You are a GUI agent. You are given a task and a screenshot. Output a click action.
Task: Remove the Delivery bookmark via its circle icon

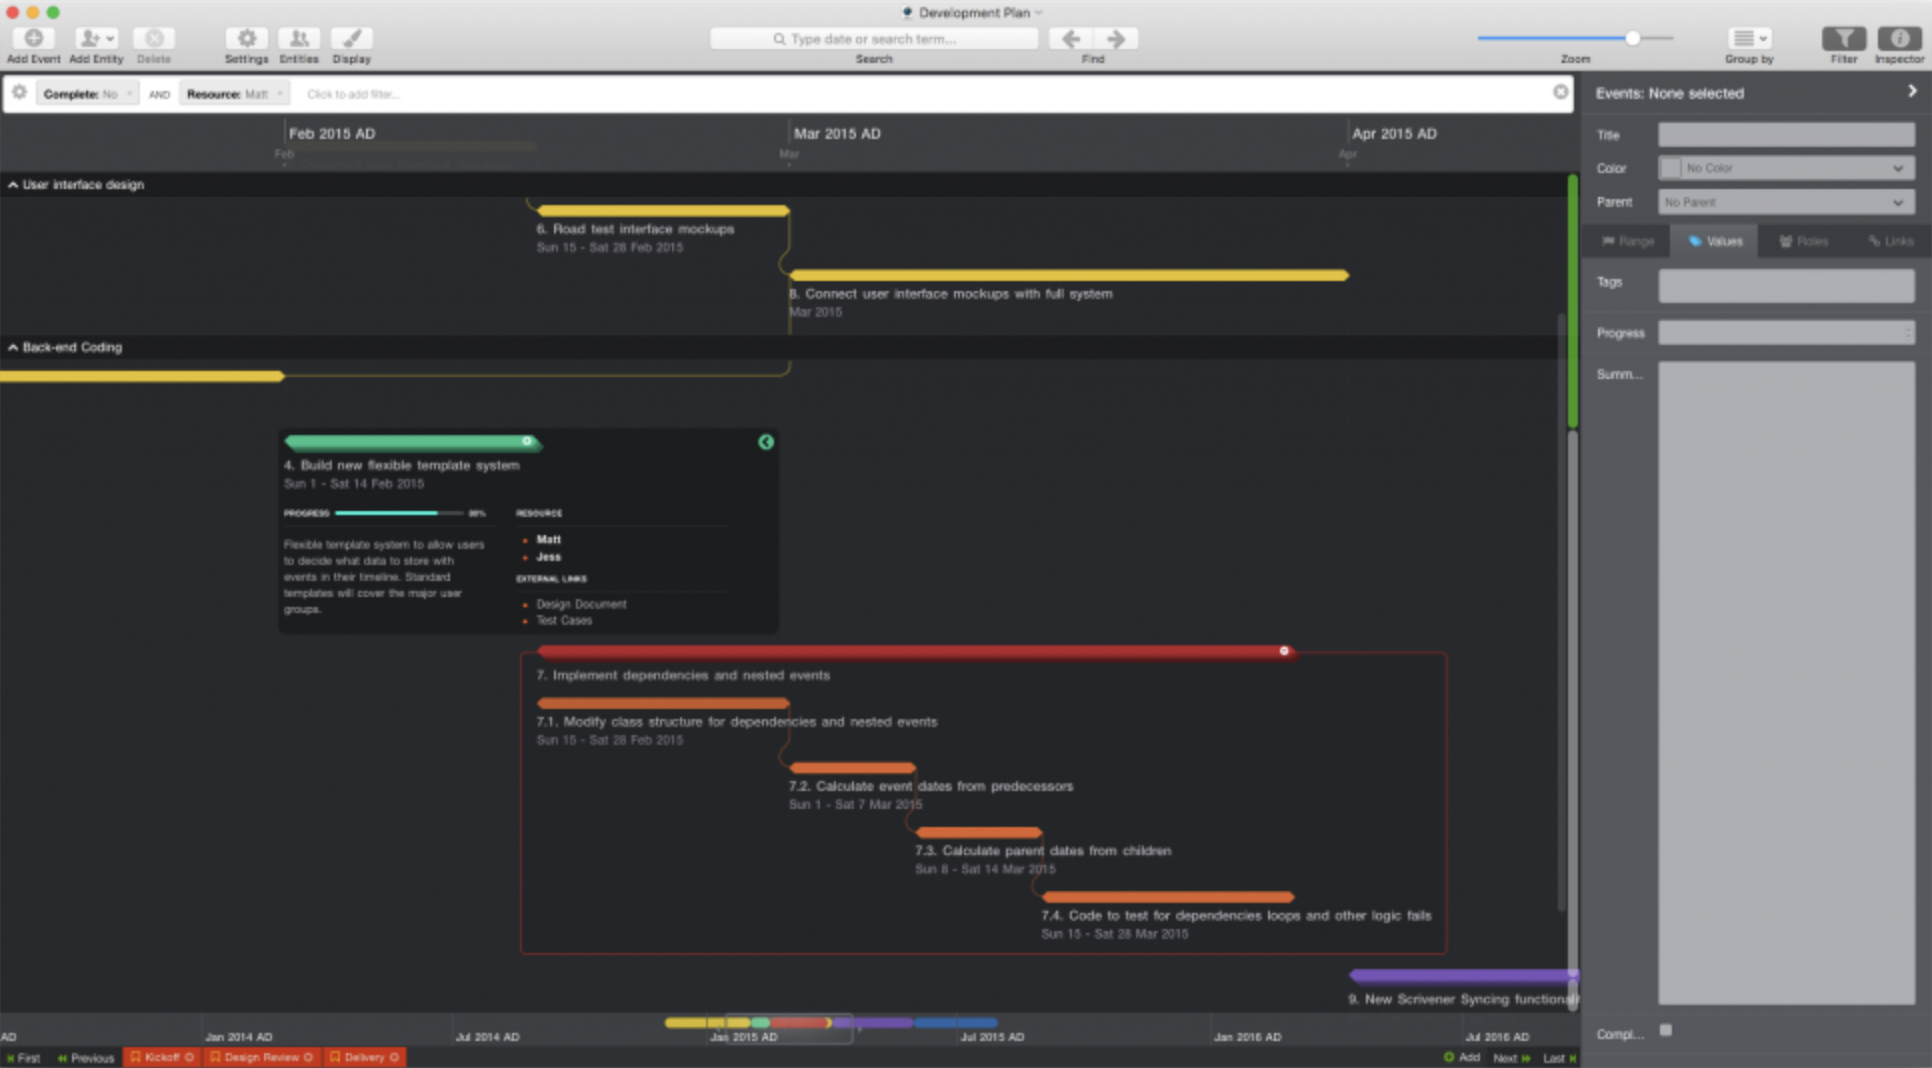[x=394, y=1057]
